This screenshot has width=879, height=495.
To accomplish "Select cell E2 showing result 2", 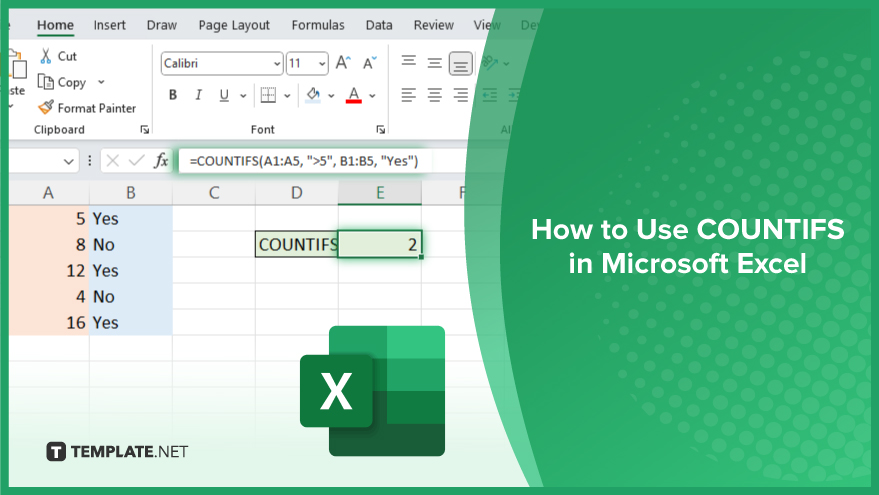I will click(380, 244).
